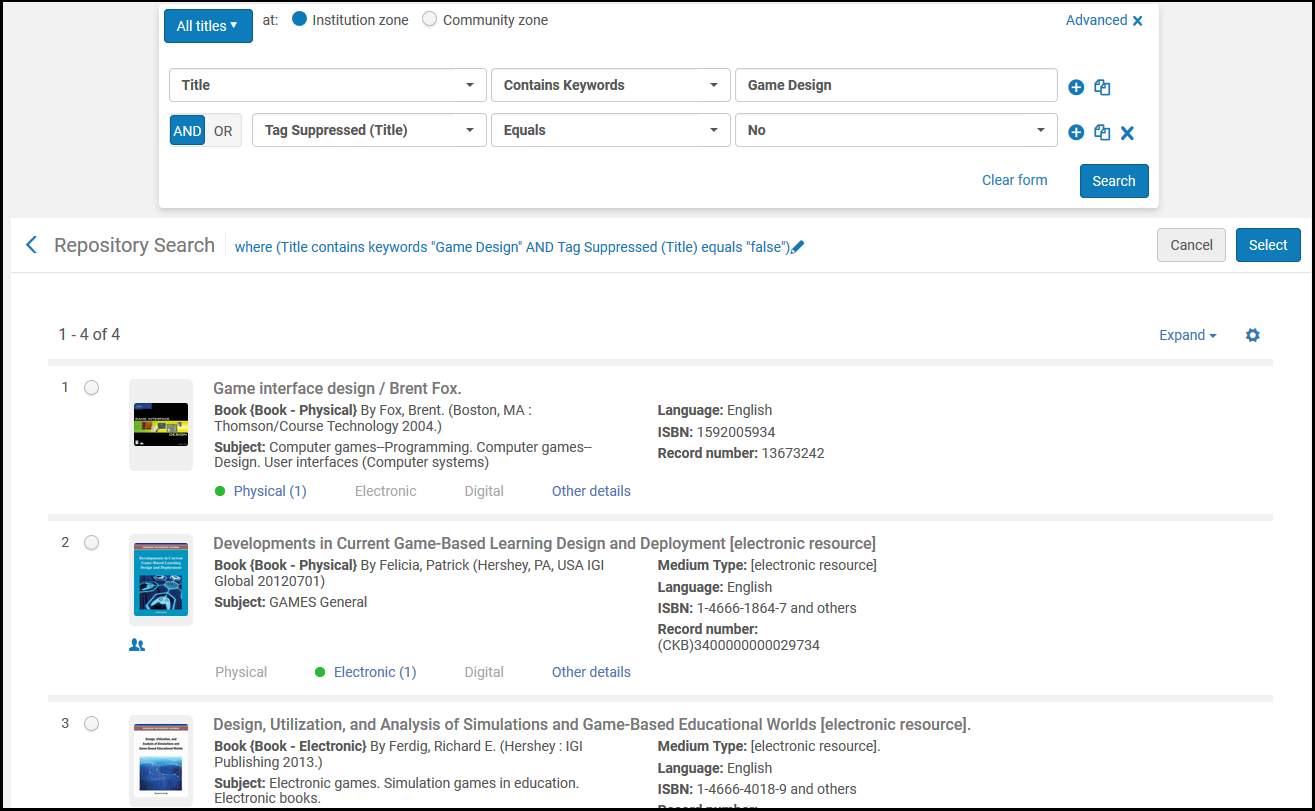The height and width of the screenshot is (811, 1315).
Task: Click the Cancel button
Action: coord(1191,245)
